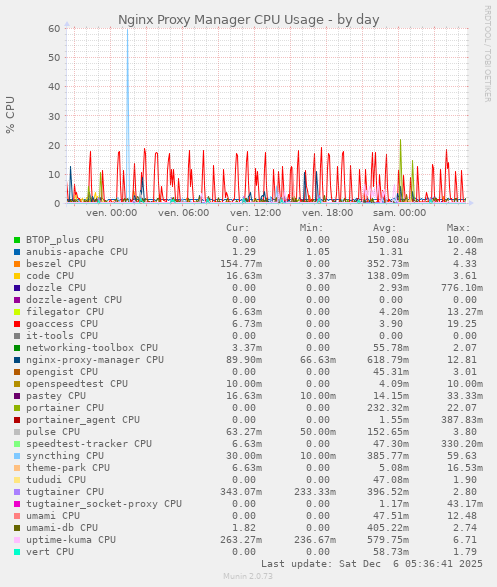
Task: Select the speedtest-tracker CPU legend label
Action: click(89, 444)
